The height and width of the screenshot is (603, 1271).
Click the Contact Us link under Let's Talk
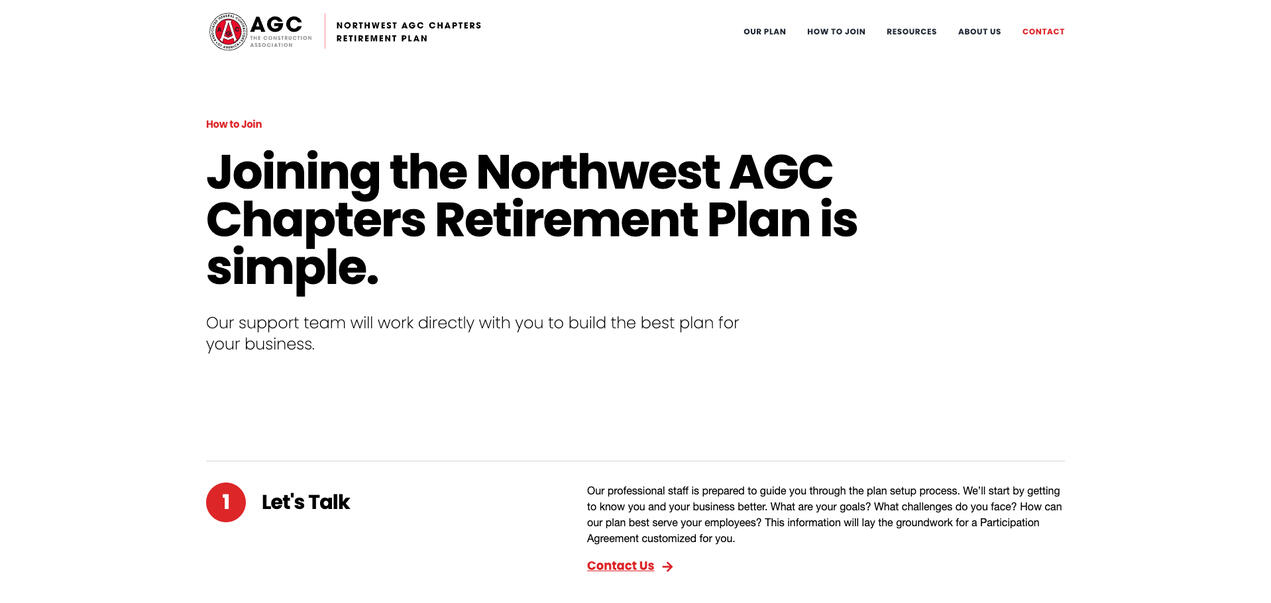620,566
